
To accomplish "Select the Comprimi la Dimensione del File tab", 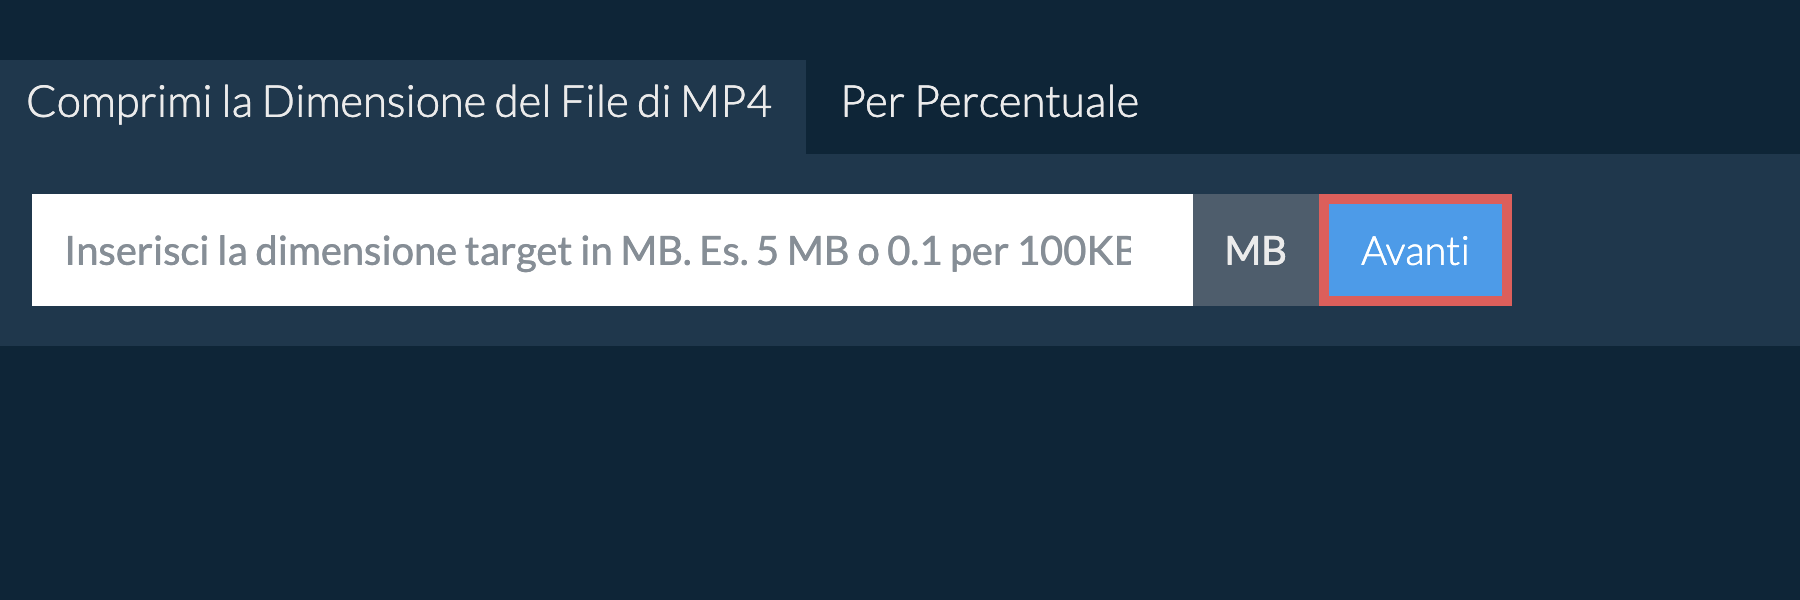I will coord(400,104).
